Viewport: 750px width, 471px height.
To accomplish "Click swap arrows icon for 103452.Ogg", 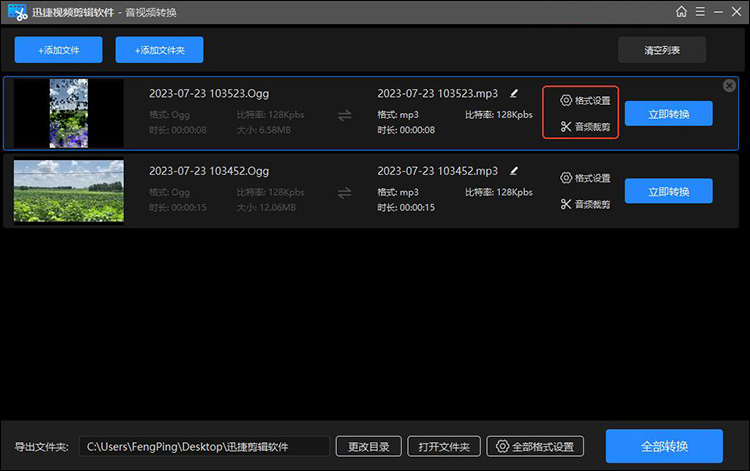I will click(344, 193).
